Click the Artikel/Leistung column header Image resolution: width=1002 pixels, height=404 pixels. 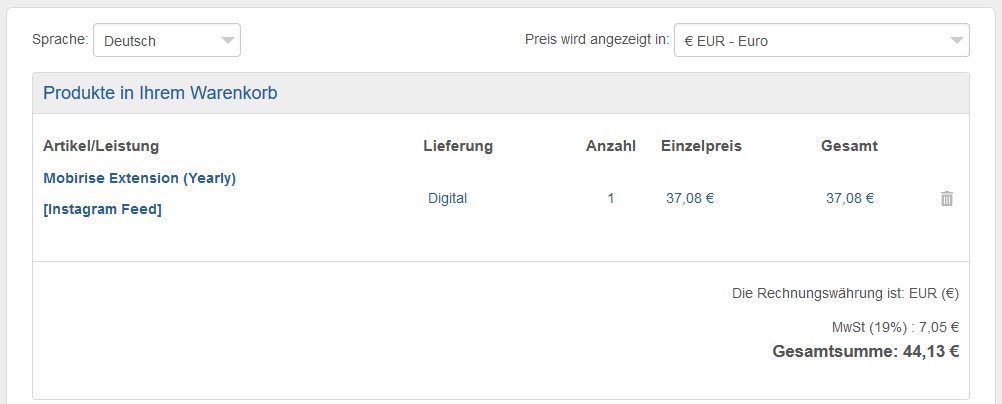101,146
